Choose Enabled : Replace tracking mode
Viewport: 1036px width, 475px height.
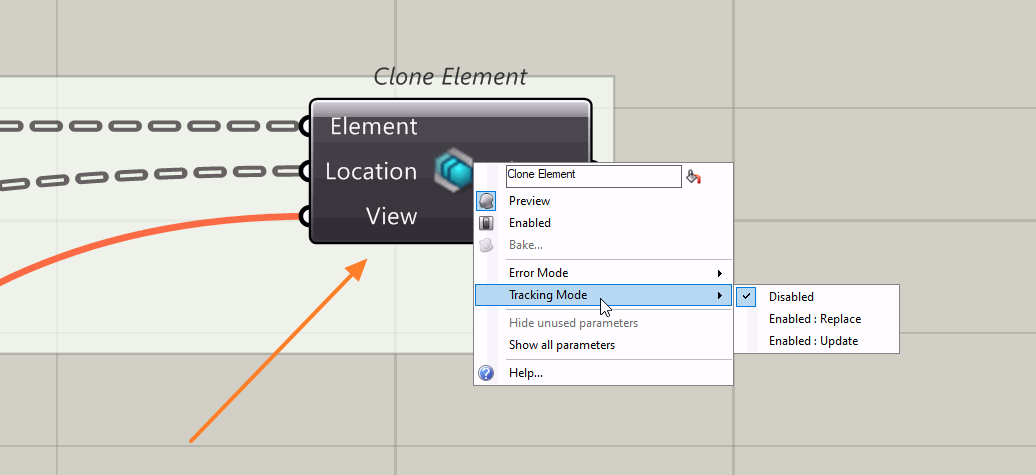[x=817, y=319]
